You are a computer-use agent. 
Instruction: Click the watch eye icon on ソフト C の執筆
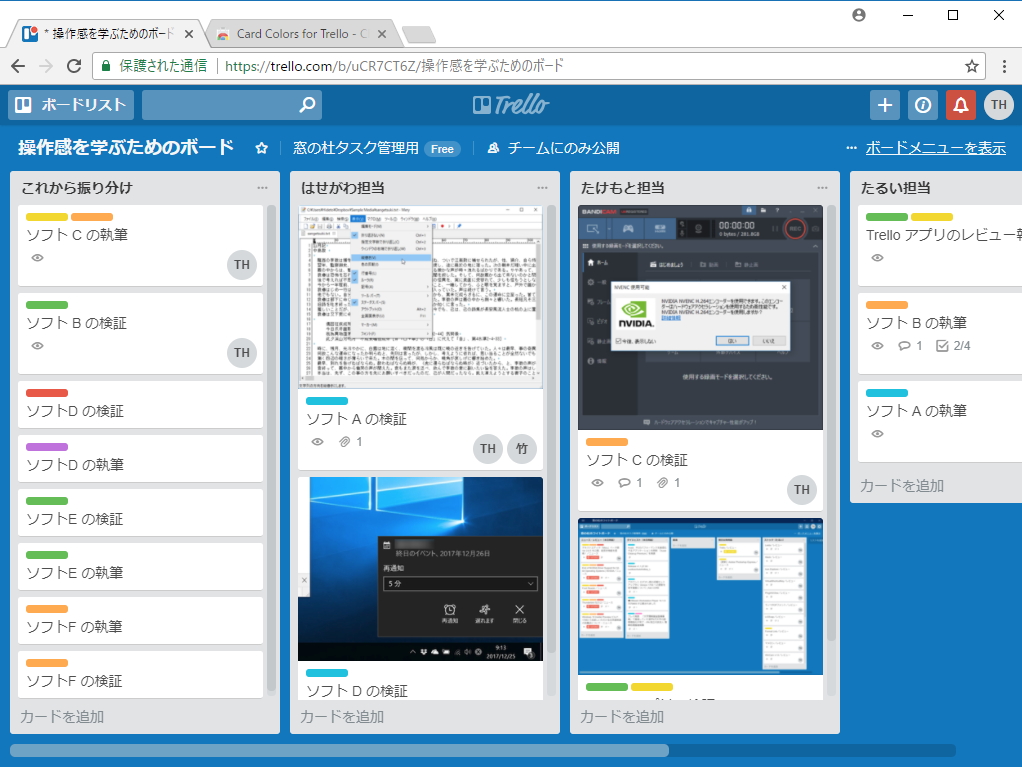click(38, 258)
